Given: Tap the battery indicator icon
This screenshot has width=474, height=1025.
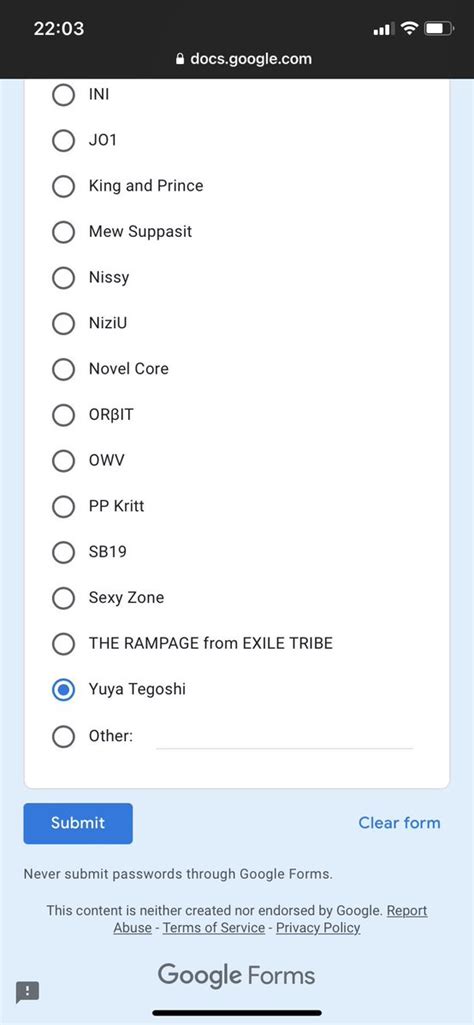Looking at the screenshot, I should 439,28.
